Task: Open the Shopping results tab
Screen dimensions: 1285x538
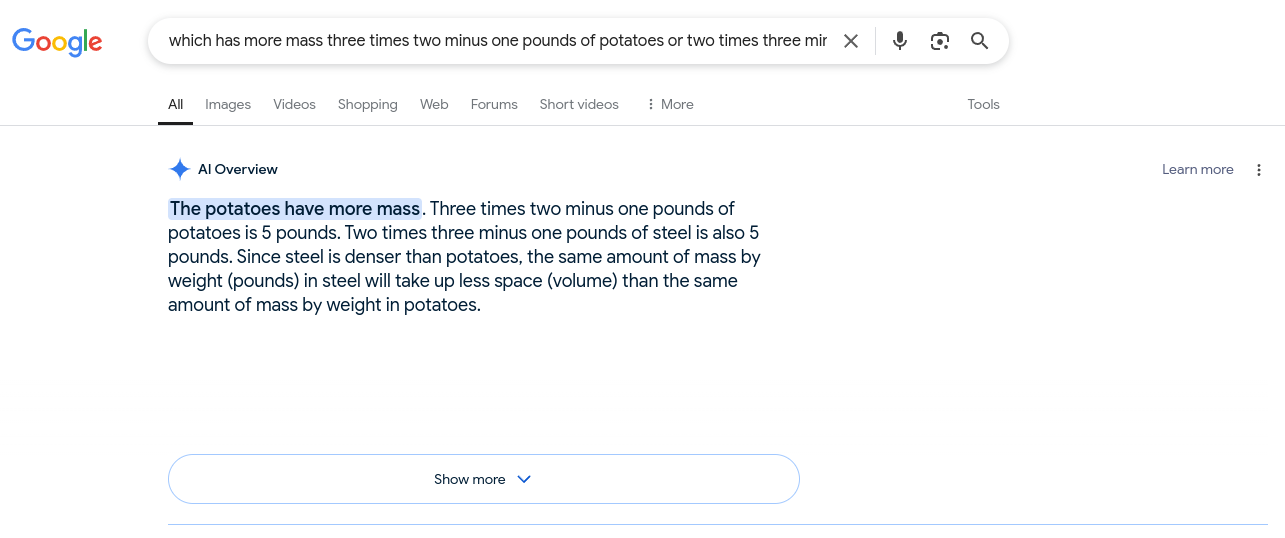Action: (x=367, y=104)
